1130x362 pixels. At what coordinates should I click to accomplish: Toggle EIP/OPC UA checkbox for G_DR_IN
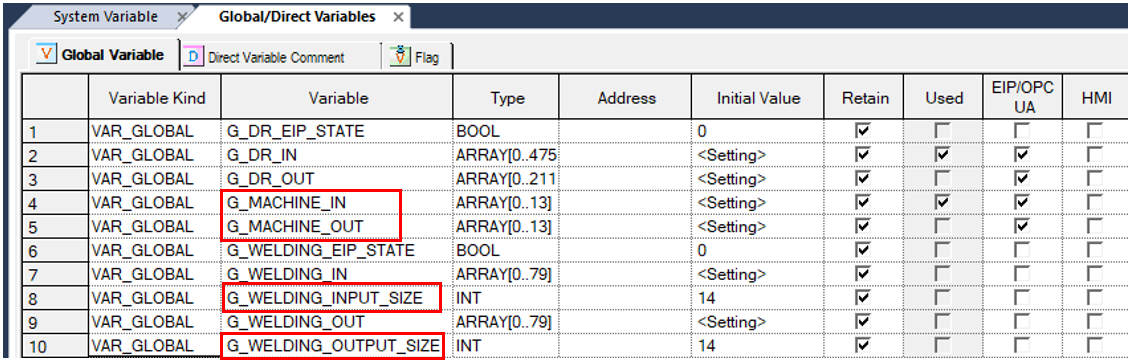1022,154
